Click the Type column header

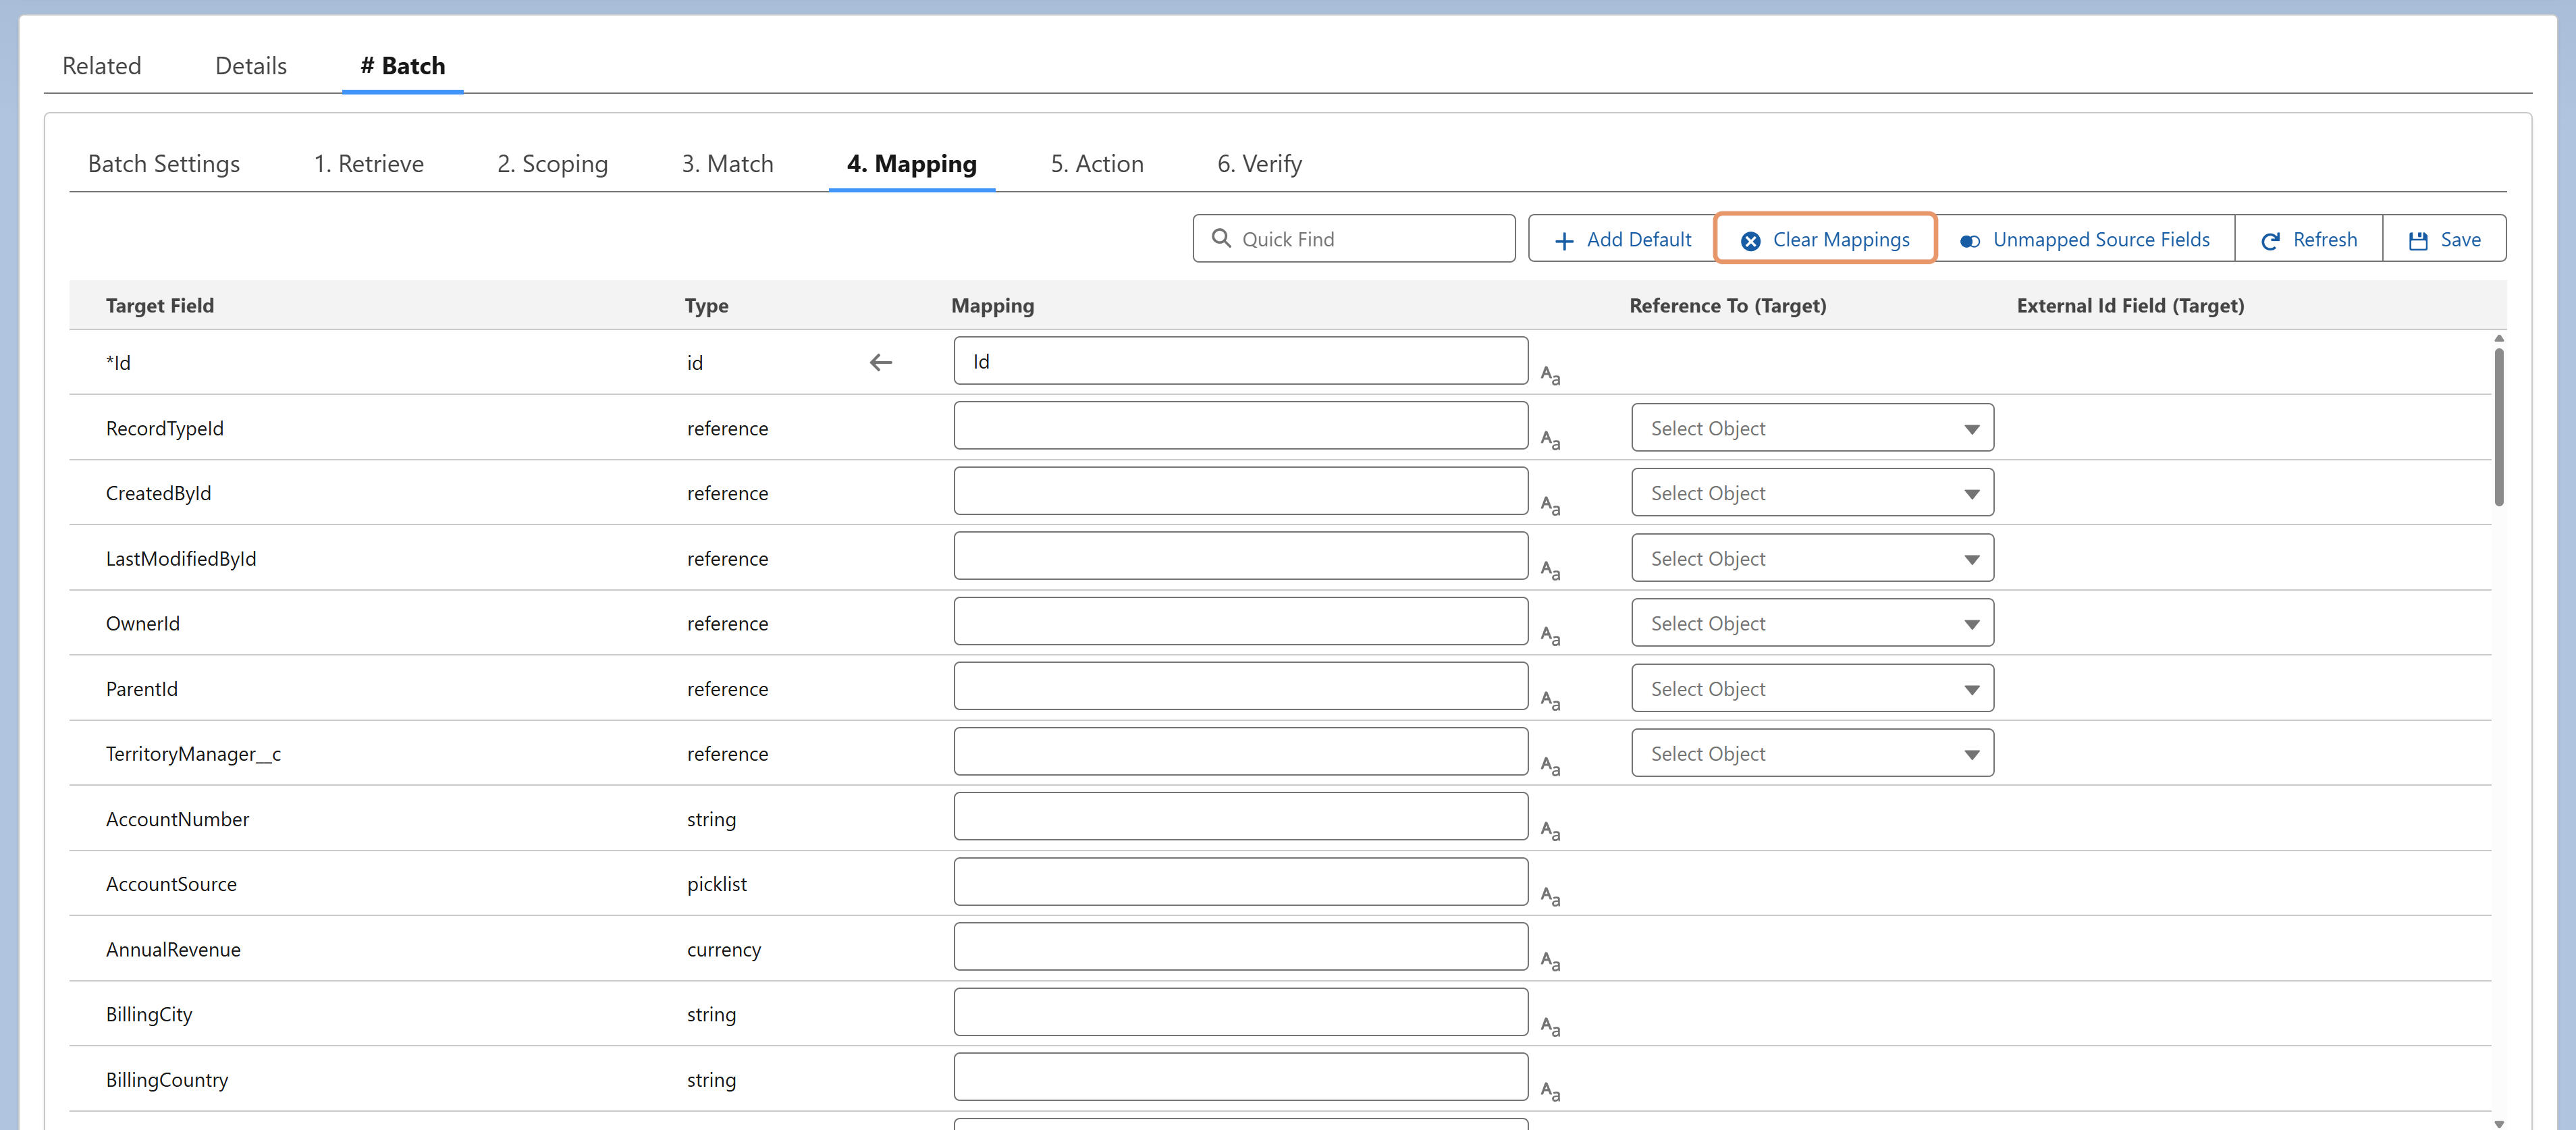706,306
